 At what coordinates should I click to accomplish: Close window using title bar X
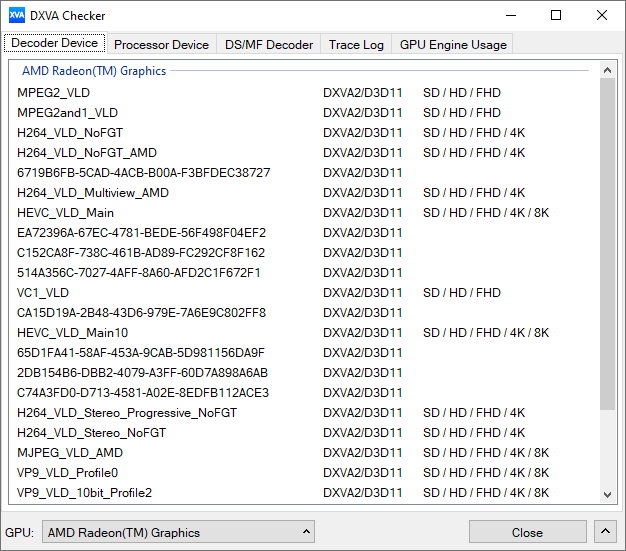coord(601,16)
